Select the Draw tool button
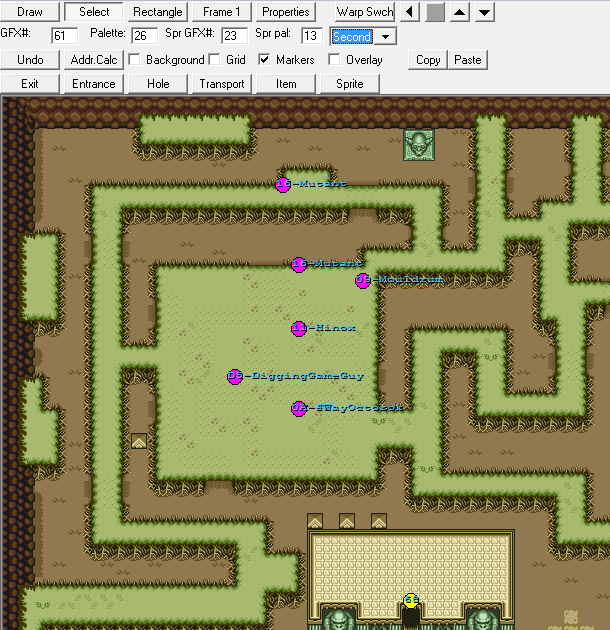610x630 pixels. pos(30,12)
